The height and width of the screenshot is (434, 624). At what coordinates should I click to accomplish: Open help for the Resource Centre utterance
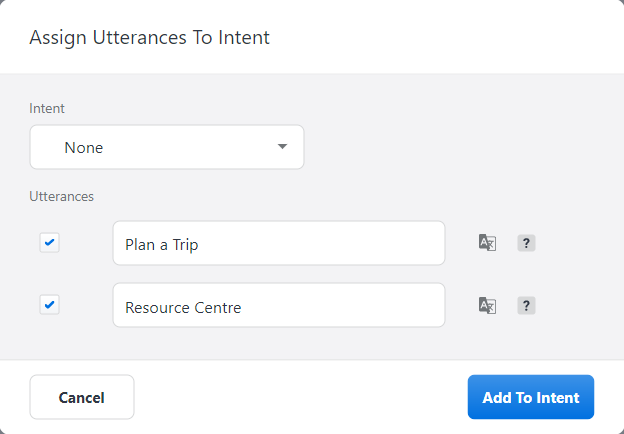(x=526, y=305)
